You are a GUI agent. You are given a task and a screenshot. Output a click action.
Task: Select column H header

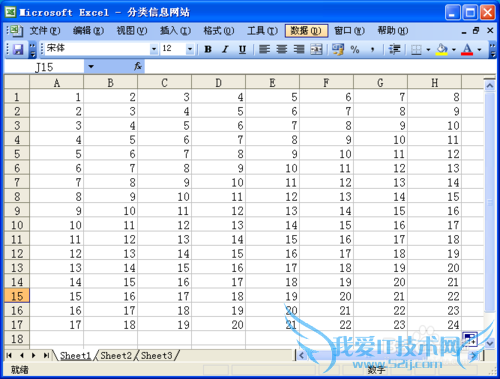[x=435, y=83]
